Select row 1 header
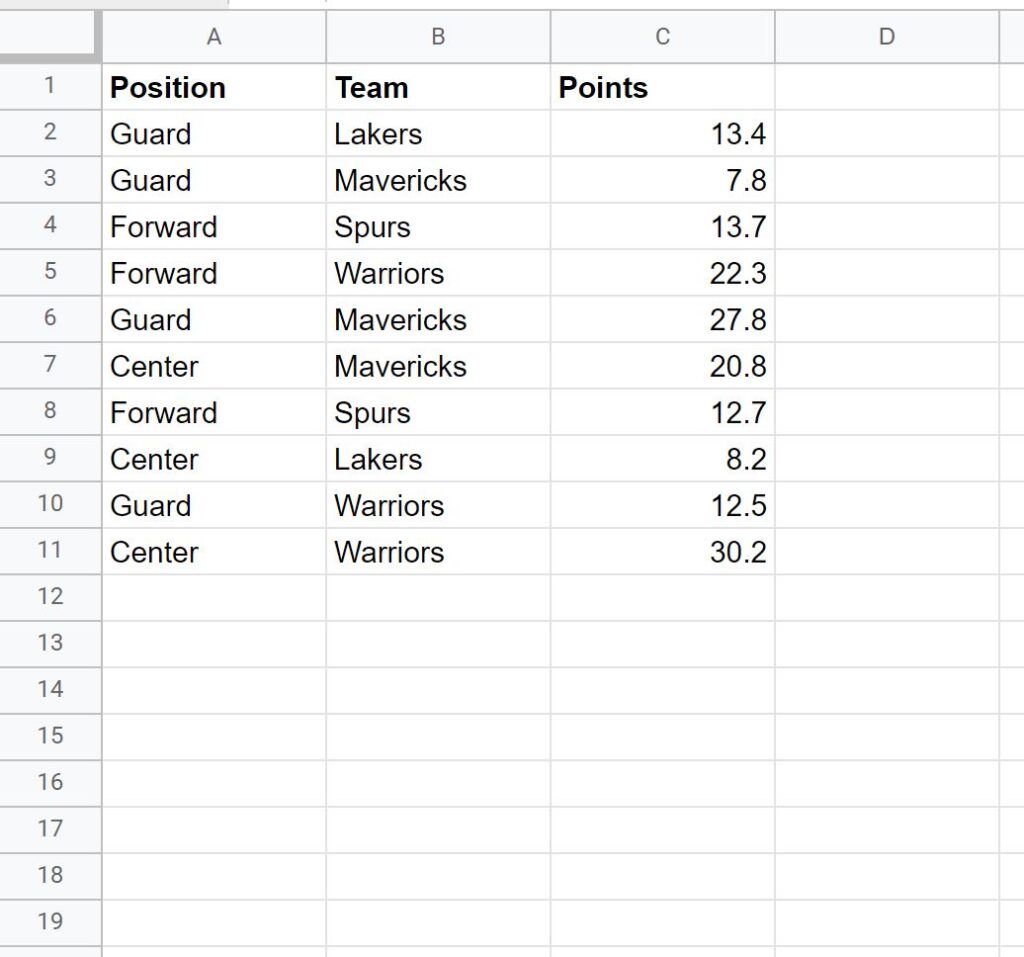The height and width of the screenshot is (957, 1024). coord(50,87)
